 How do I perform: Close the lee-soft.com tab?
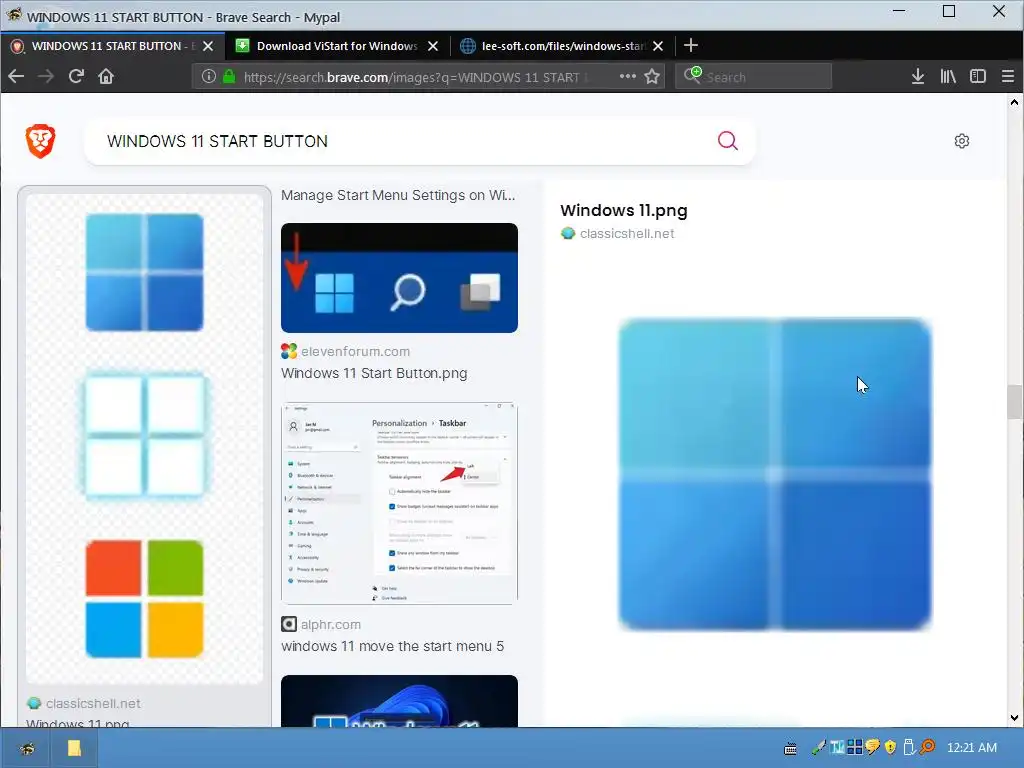(x=658, y=46)
